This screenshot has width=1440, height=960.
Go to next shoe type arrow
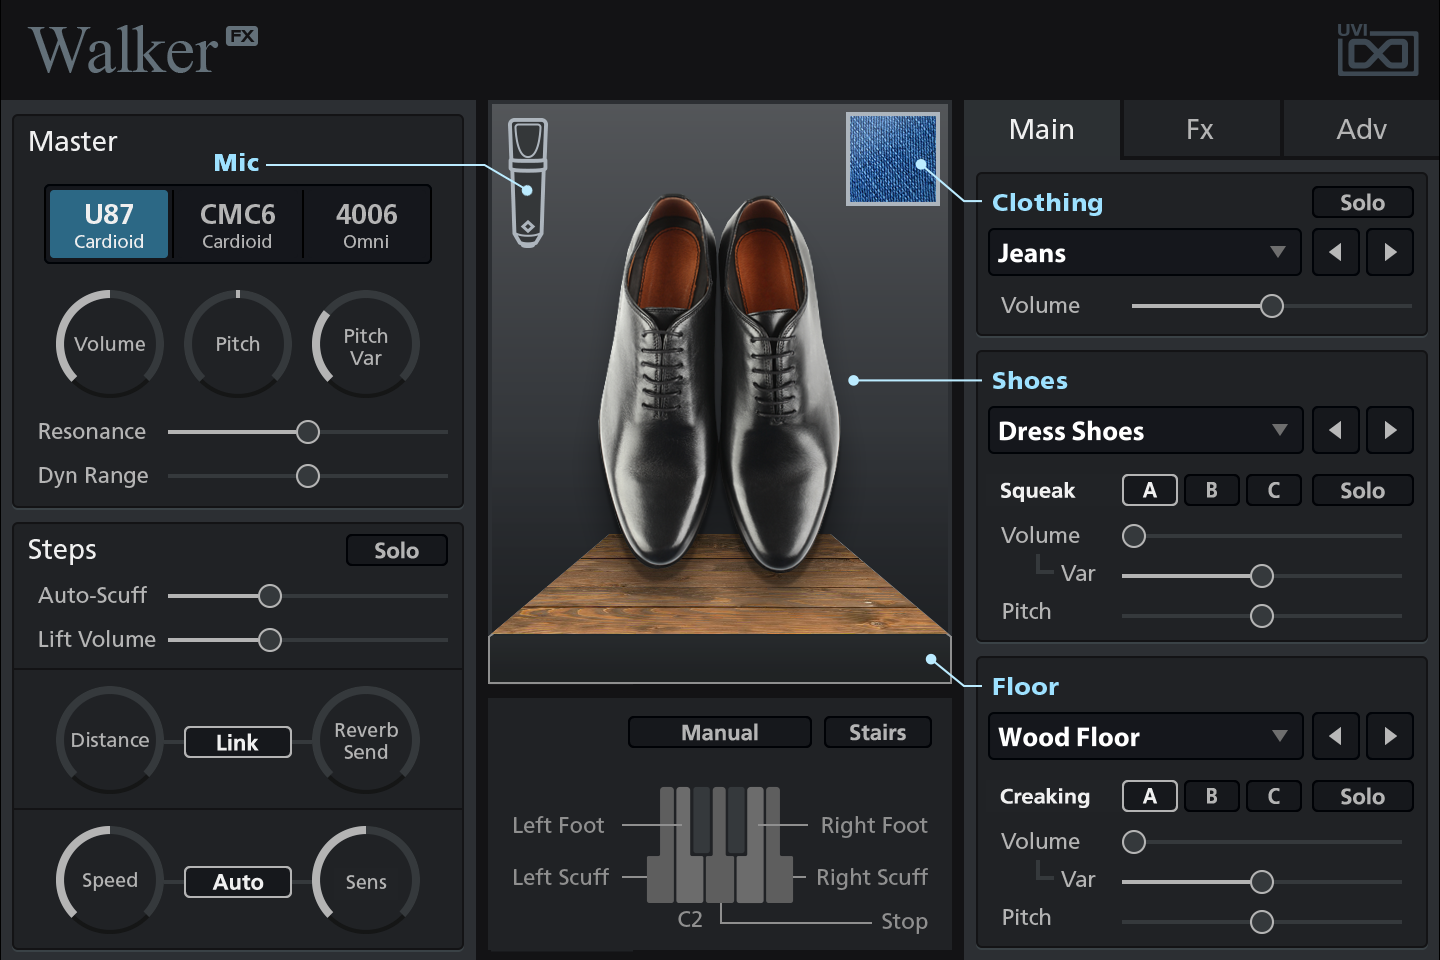coord(1390,431)
